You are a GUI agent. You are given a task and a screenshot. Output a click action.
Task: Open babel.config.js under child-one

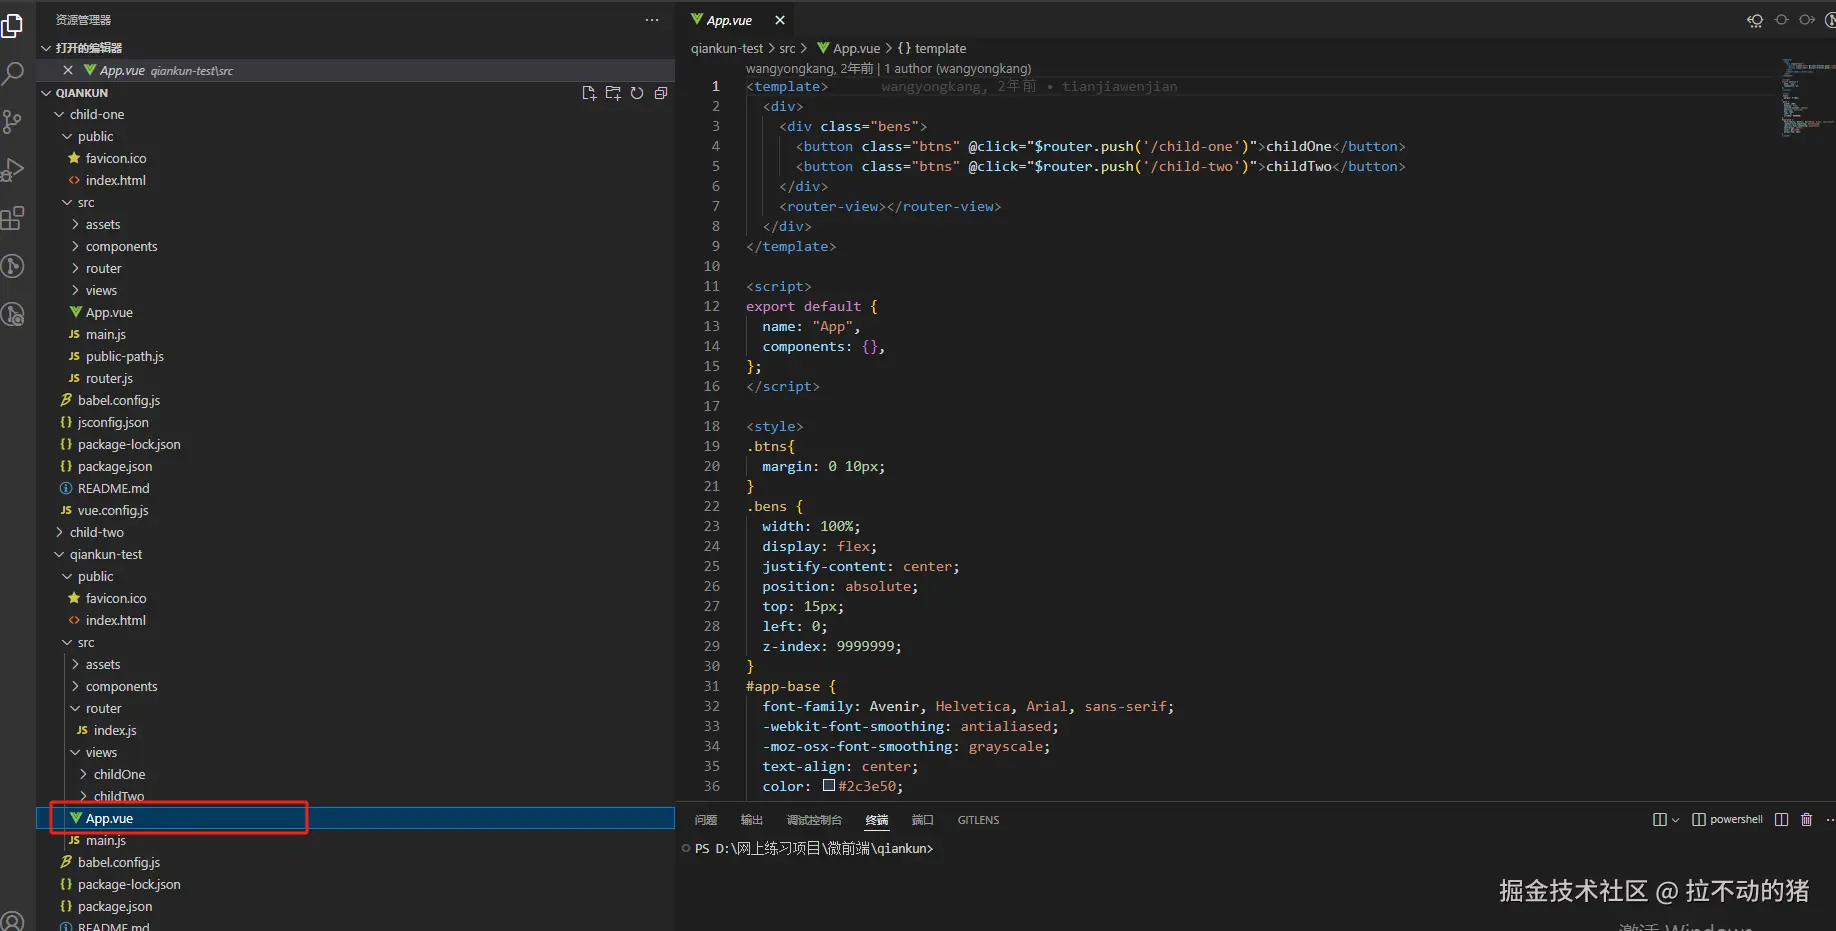click(x=119, y=400)
